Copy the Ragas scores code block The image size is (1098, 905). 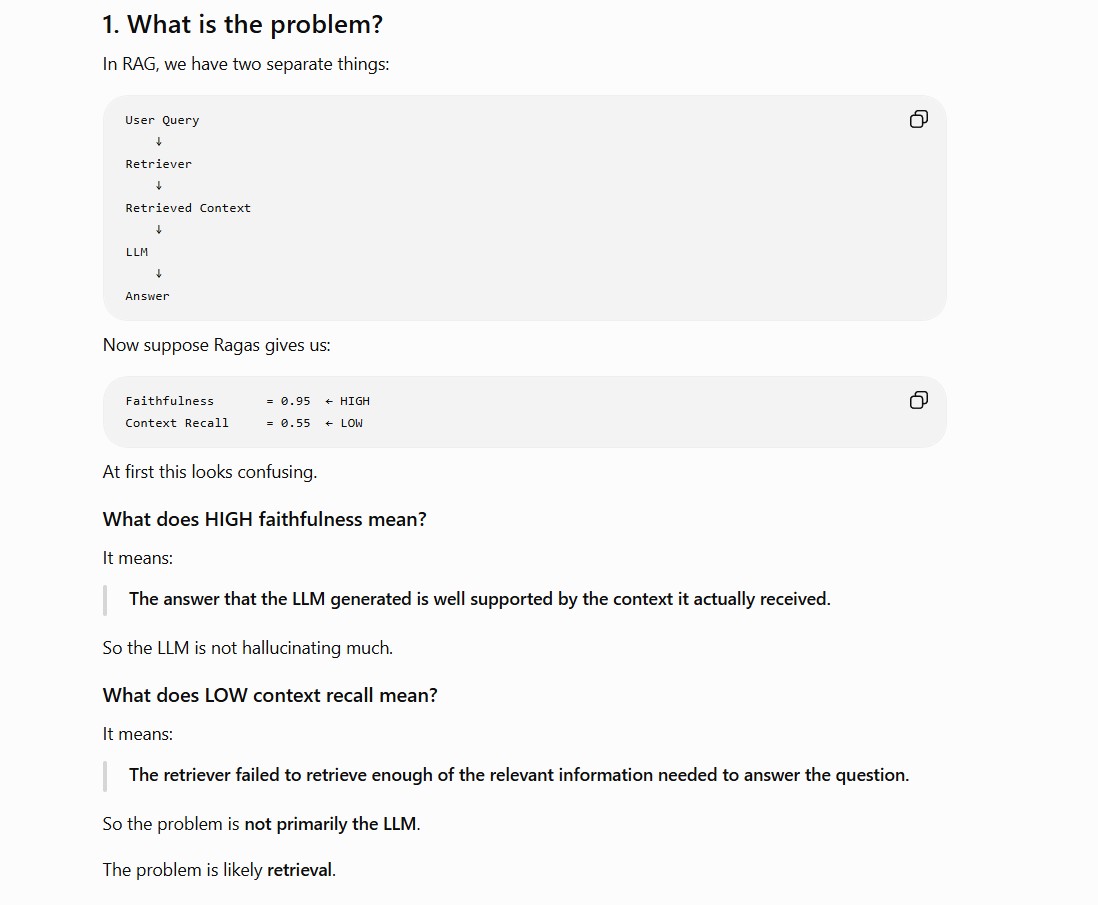[x=918, y=400]
